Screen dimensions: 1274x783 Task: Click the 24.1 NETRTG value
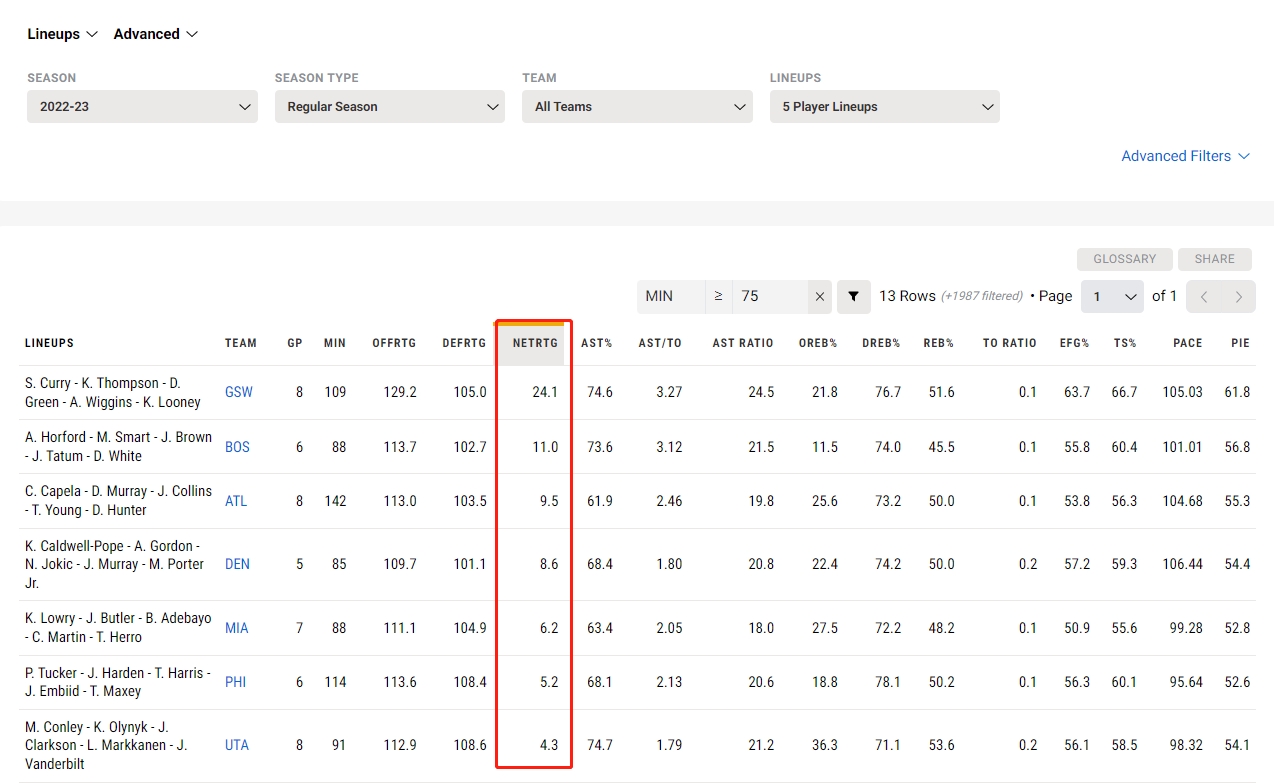[x=545, y=392]
